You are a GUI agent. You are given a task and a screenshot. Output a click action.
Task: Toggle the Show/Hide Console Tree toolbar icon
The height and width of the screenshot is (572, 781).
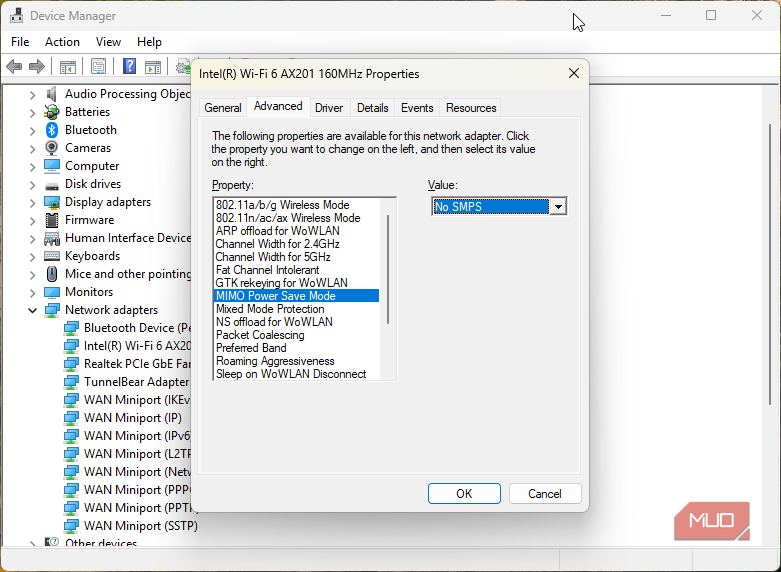pyautogui.click(x=68, y=66)
